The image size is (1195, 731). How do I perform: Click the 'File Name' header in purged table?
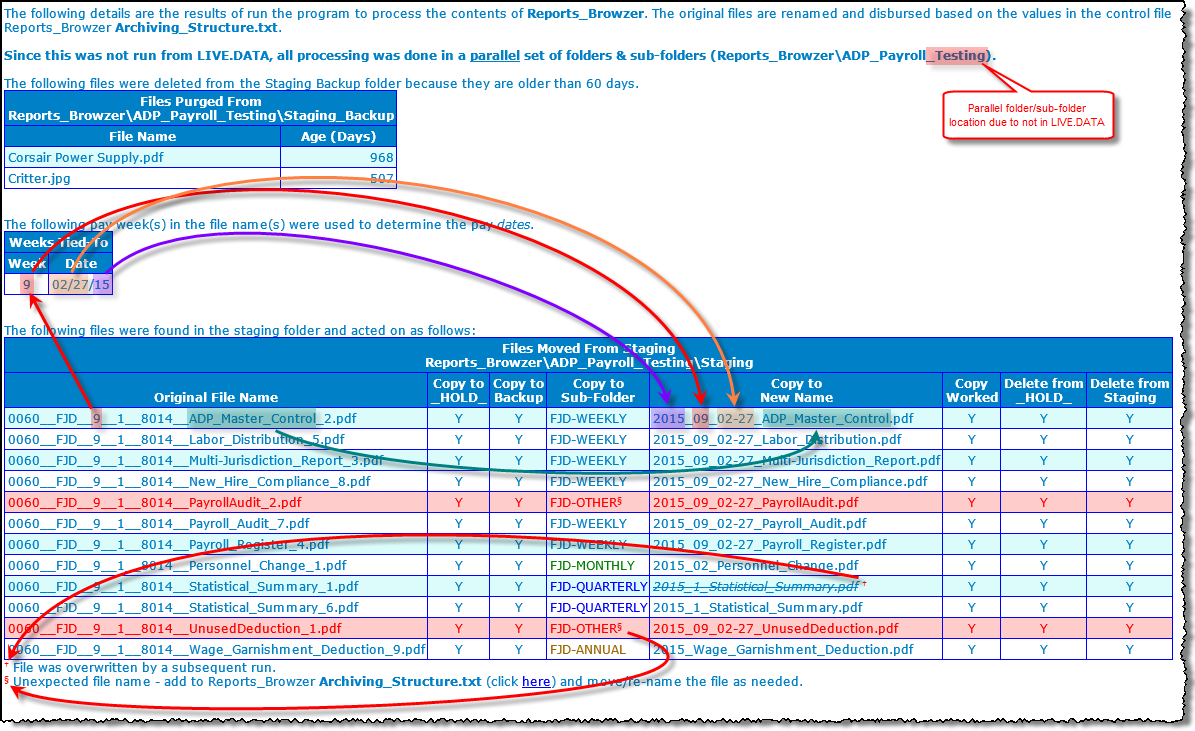(x=142, y=137)
